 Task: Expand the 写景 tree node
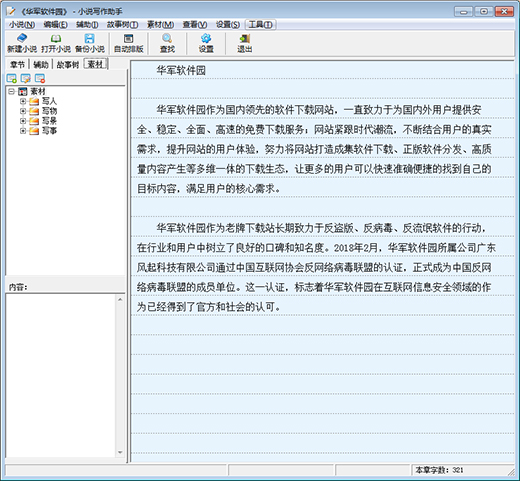pos(23,121)
